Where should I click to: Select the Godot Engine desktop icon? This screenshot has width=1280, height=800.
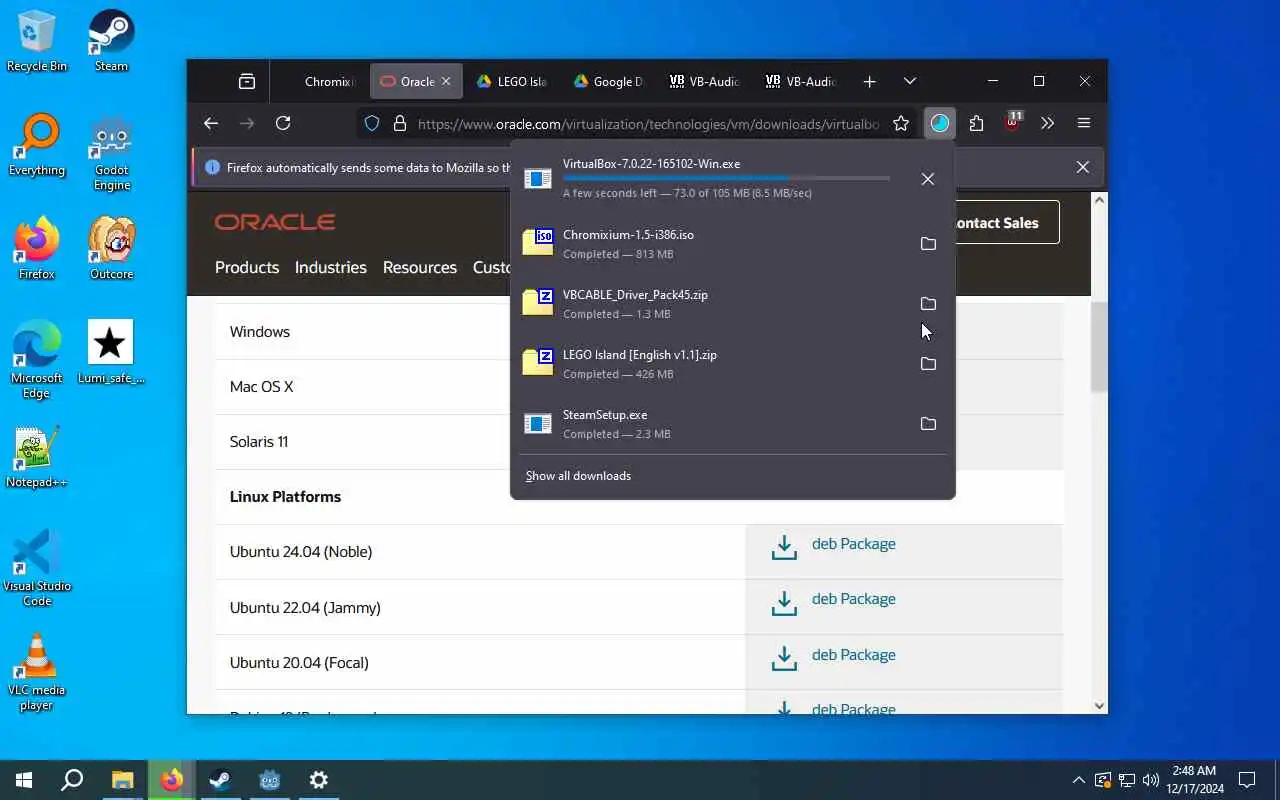point(111,154)
